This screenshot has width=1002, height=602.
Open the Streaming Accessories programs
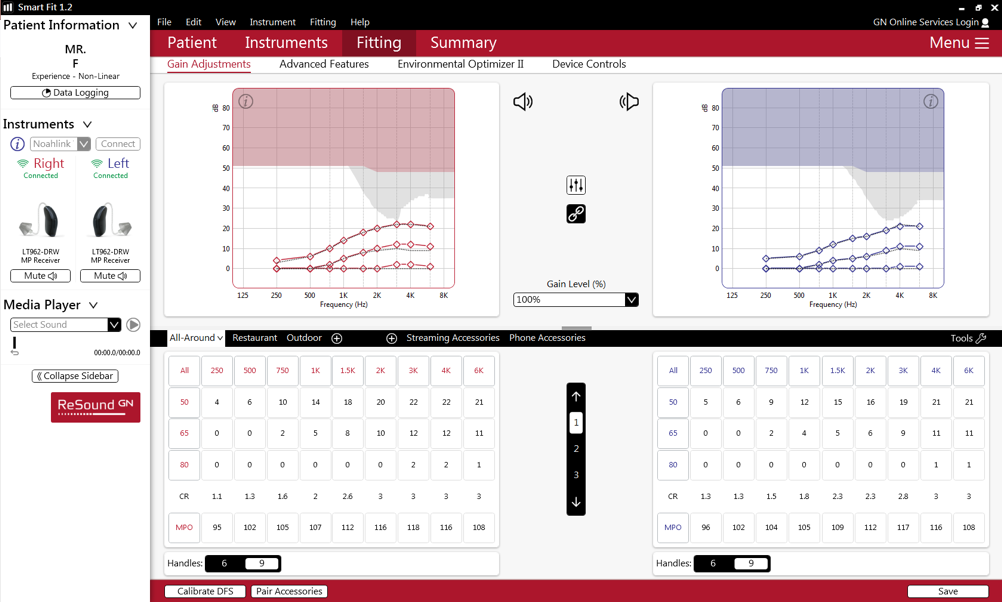[452, 338]
